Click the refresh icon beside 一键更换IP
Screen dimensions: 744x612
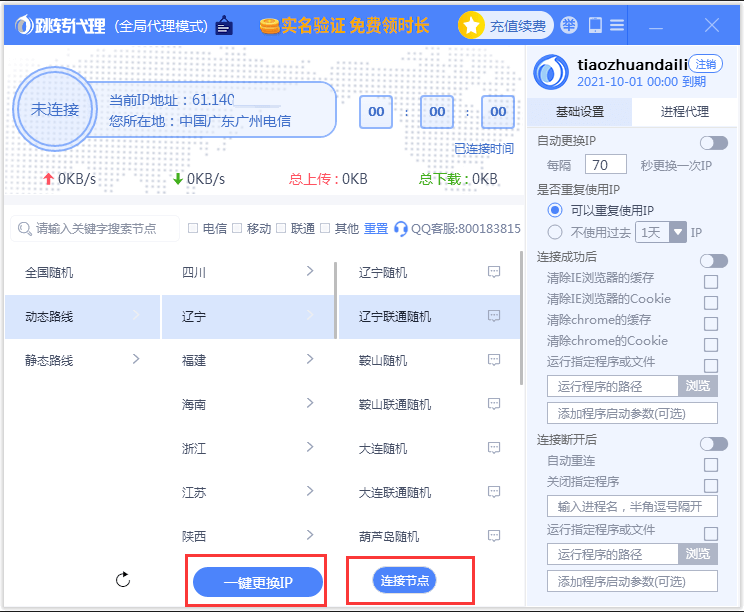pyautogui.click(x=124, y=579)
